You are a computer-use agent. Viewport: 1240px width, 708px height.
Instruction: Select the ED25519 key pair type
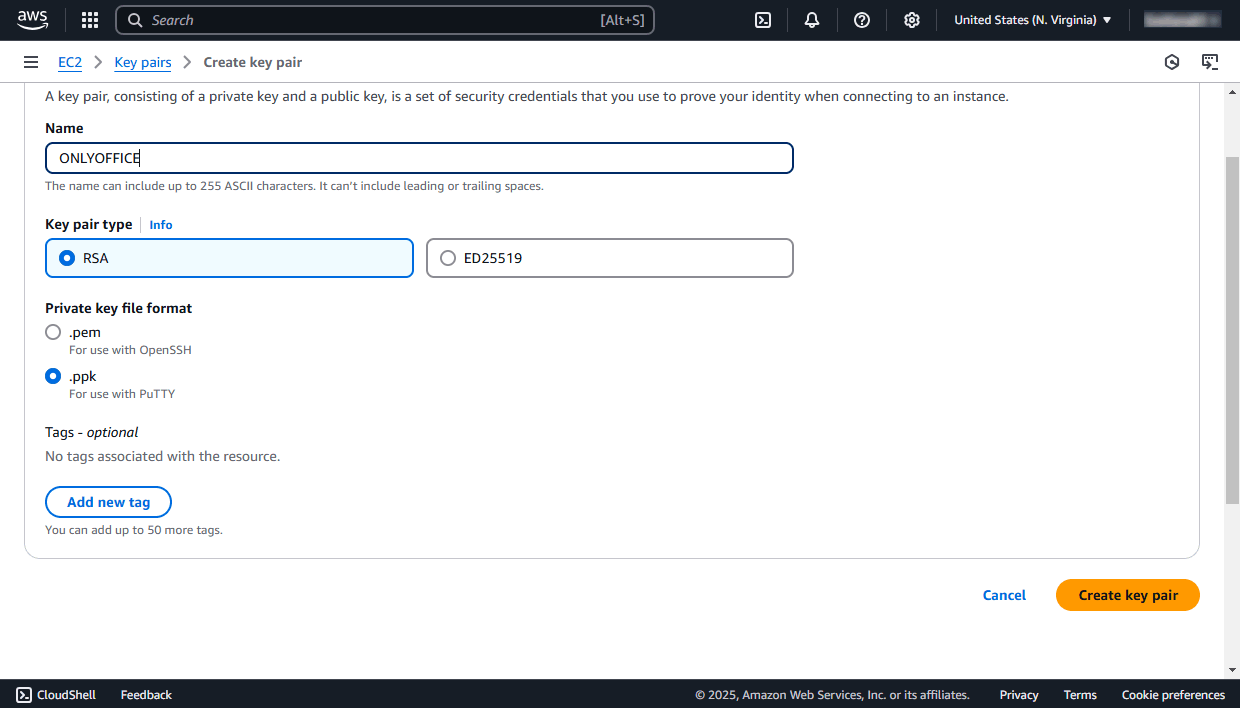click(x=447, y=257)
